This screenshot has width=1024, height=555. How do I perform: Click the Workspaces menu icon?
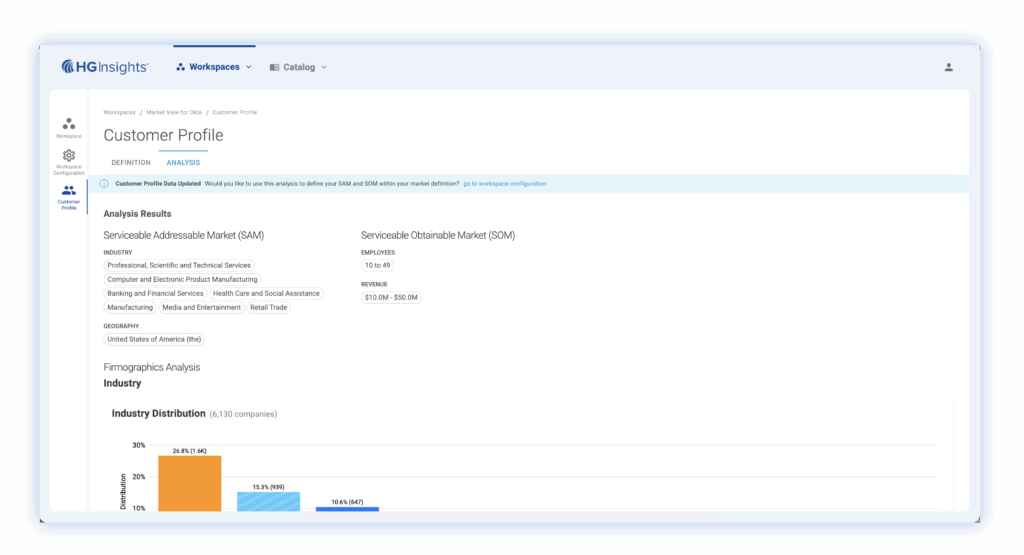point(180,67)
